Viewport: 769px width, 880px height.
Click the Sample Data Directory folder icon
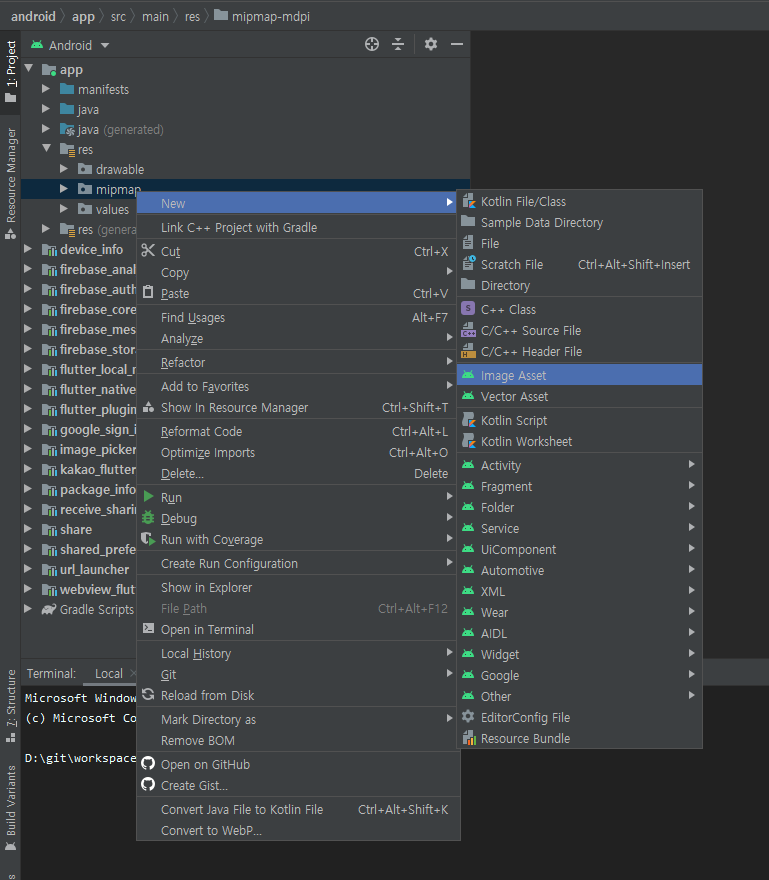(468, 222)
